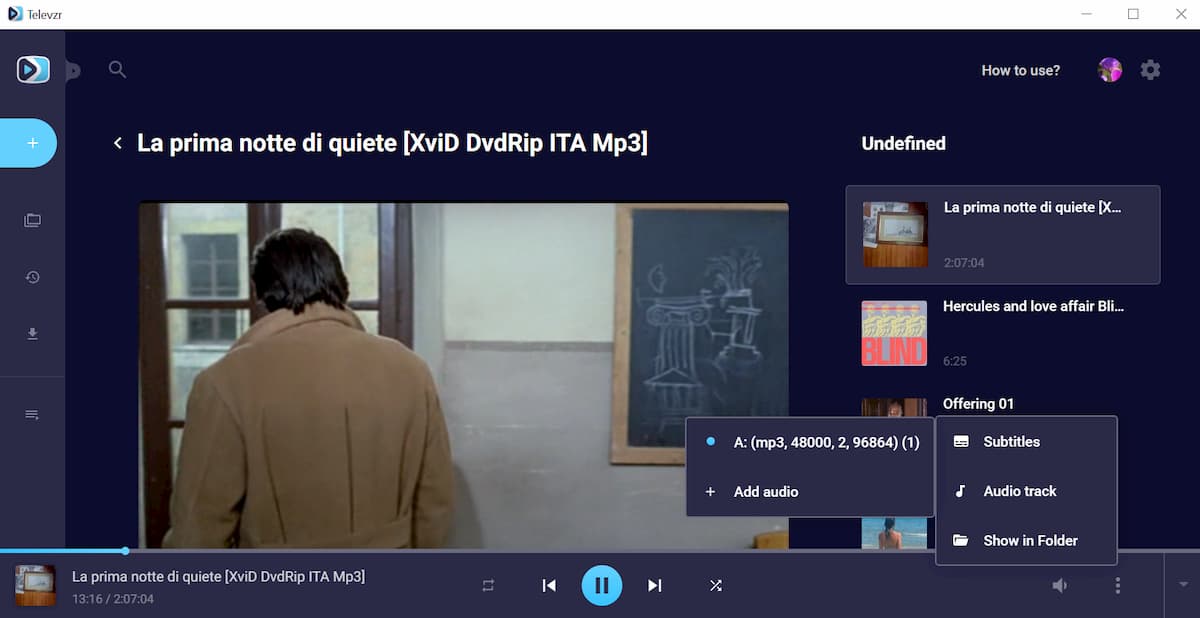Open the history clock sidebar icon
This screenshot has width=1200, height=618.
click(32, 277)
